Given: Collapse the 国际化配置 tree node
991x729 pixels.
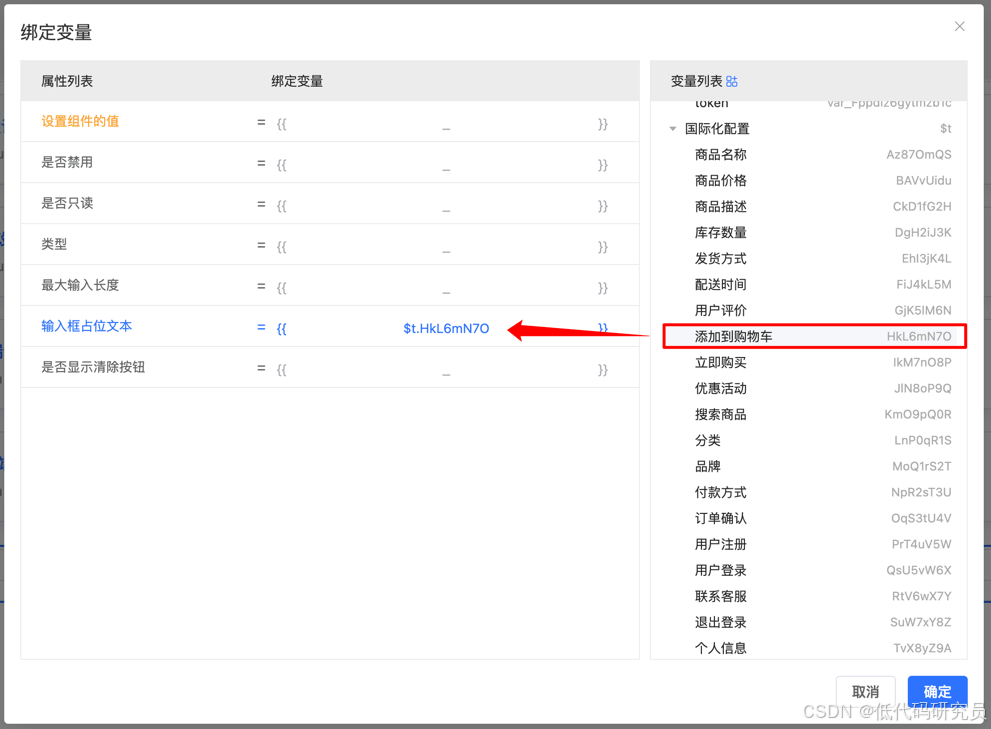Looking at the screenshot, I should click(672, 129).
